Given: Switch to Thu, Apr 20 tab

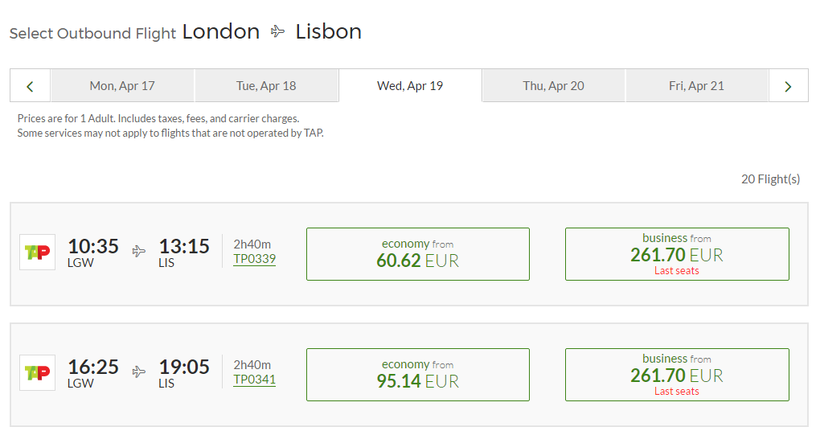Looking at the screenshot, I should coord(553,86).
